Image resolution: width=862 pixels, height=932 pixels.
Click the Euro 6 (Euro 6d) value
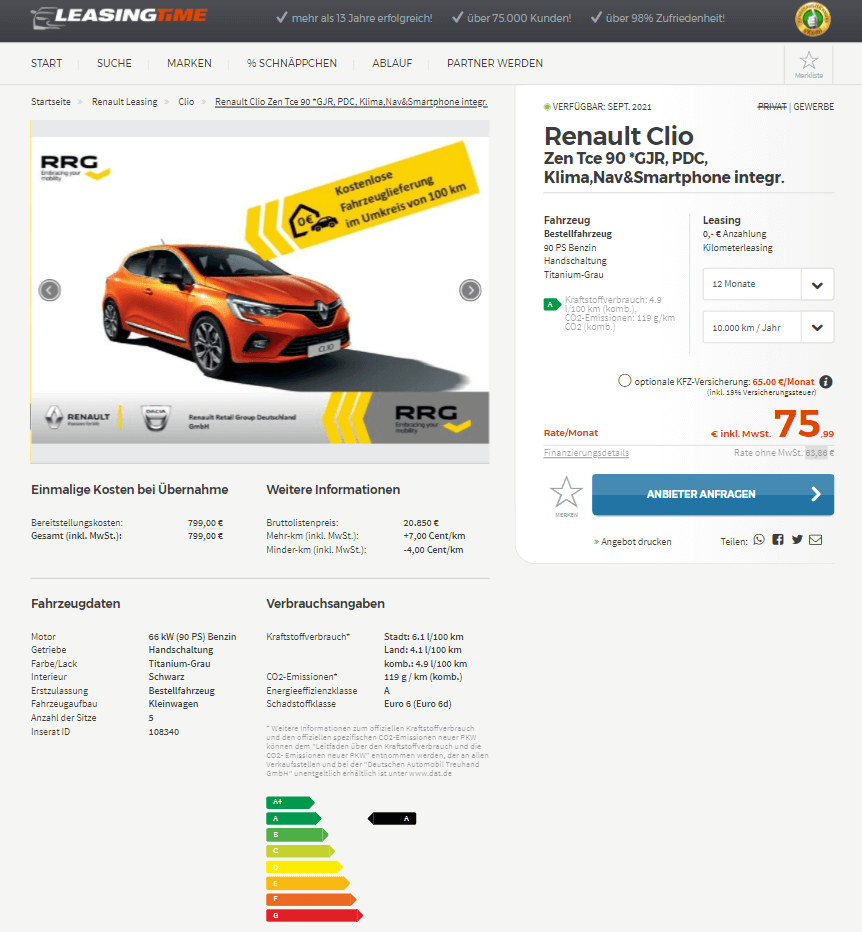coord(417,704)
